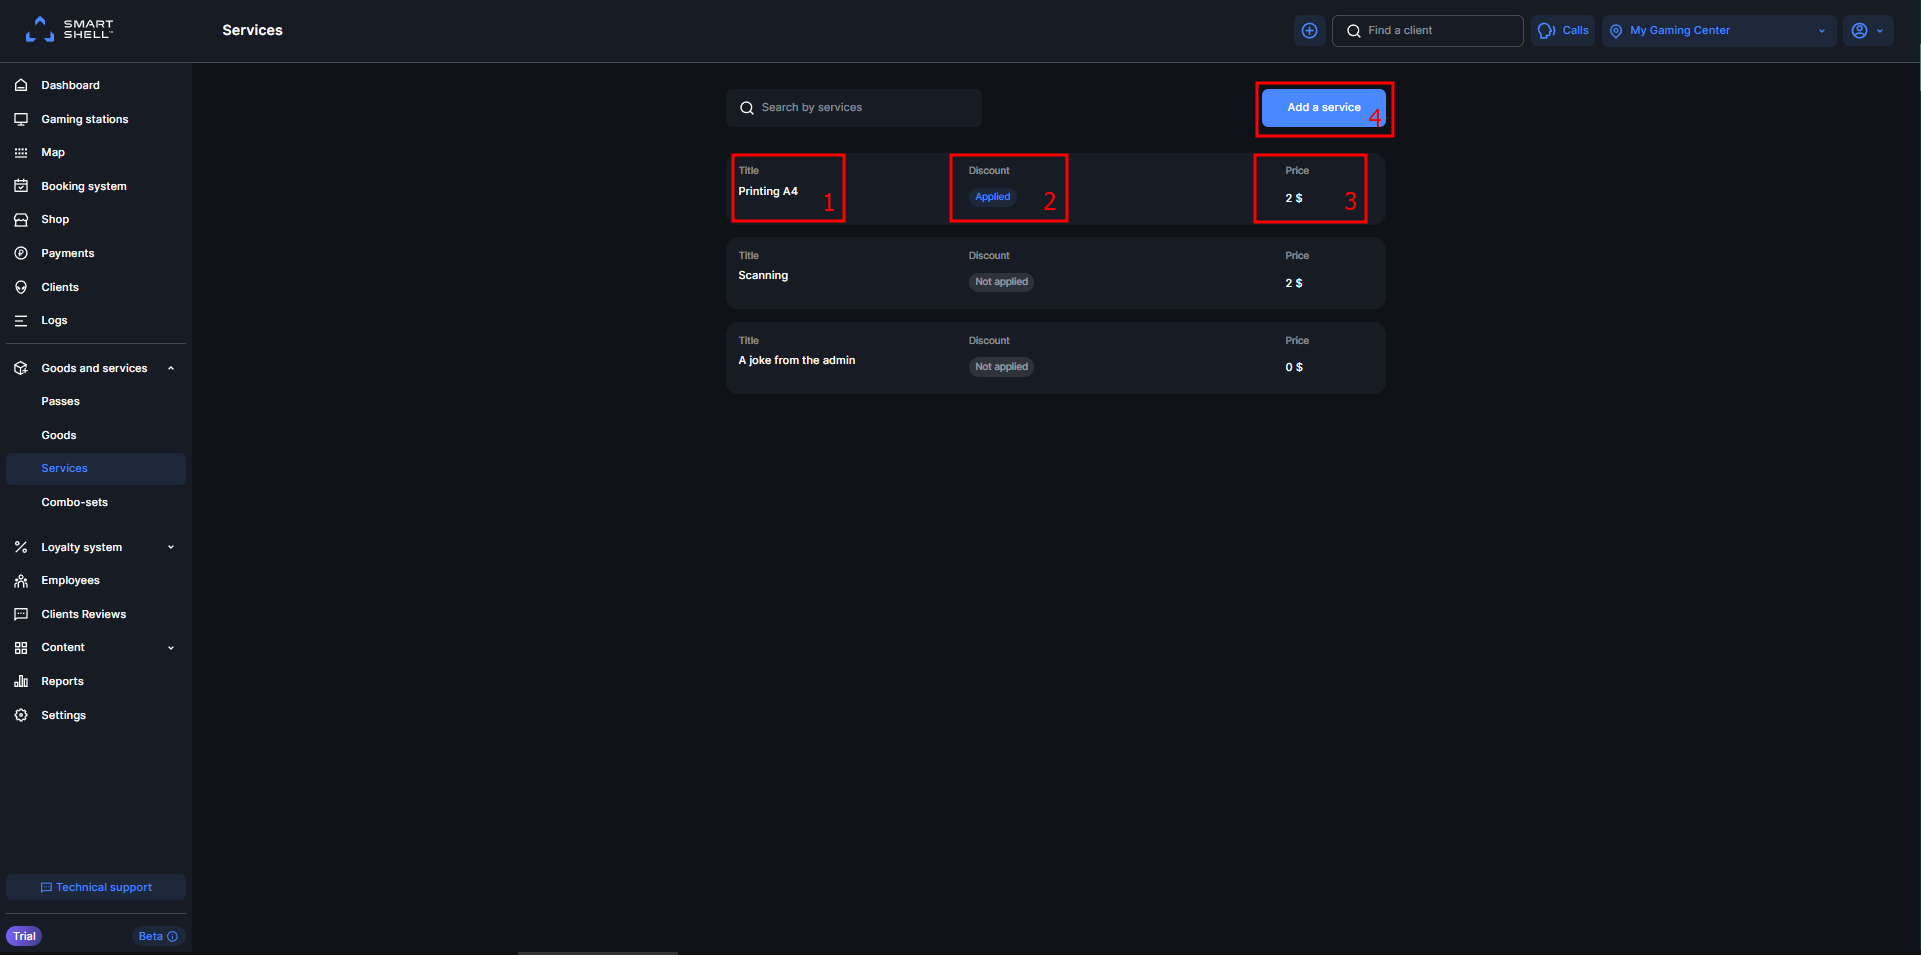Contact Technical support
This screenshot has width=1921, height=955.
95,887
